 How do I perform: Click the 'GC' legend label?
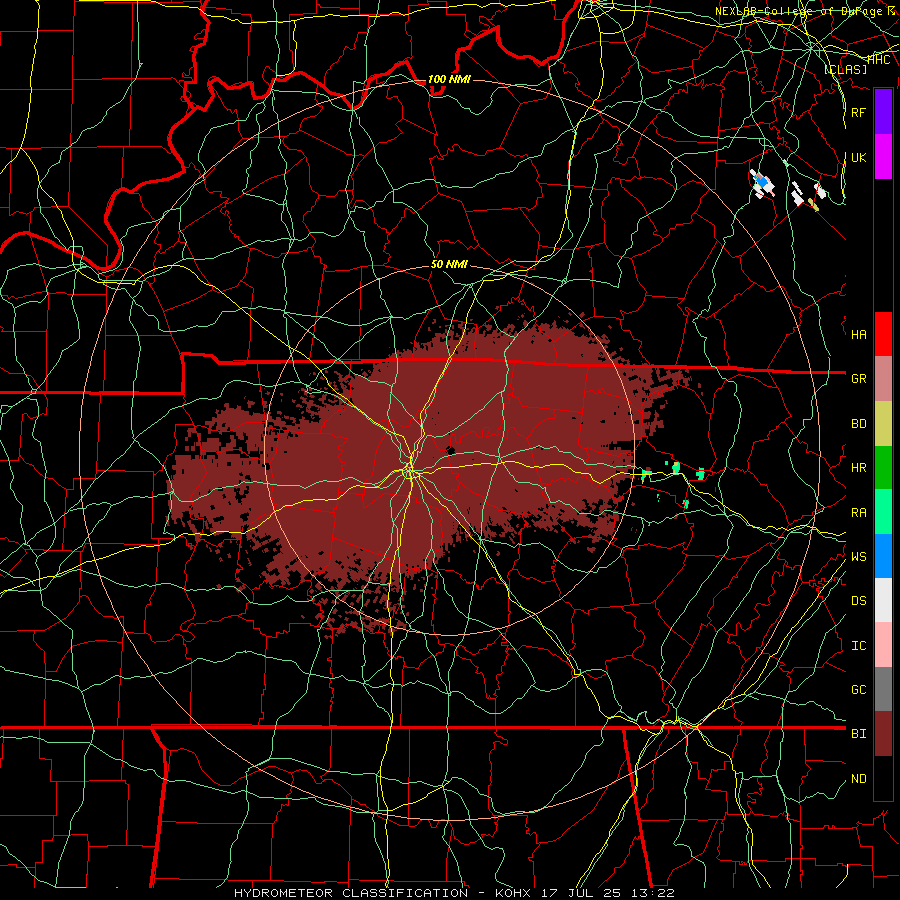tap(859, 690)
